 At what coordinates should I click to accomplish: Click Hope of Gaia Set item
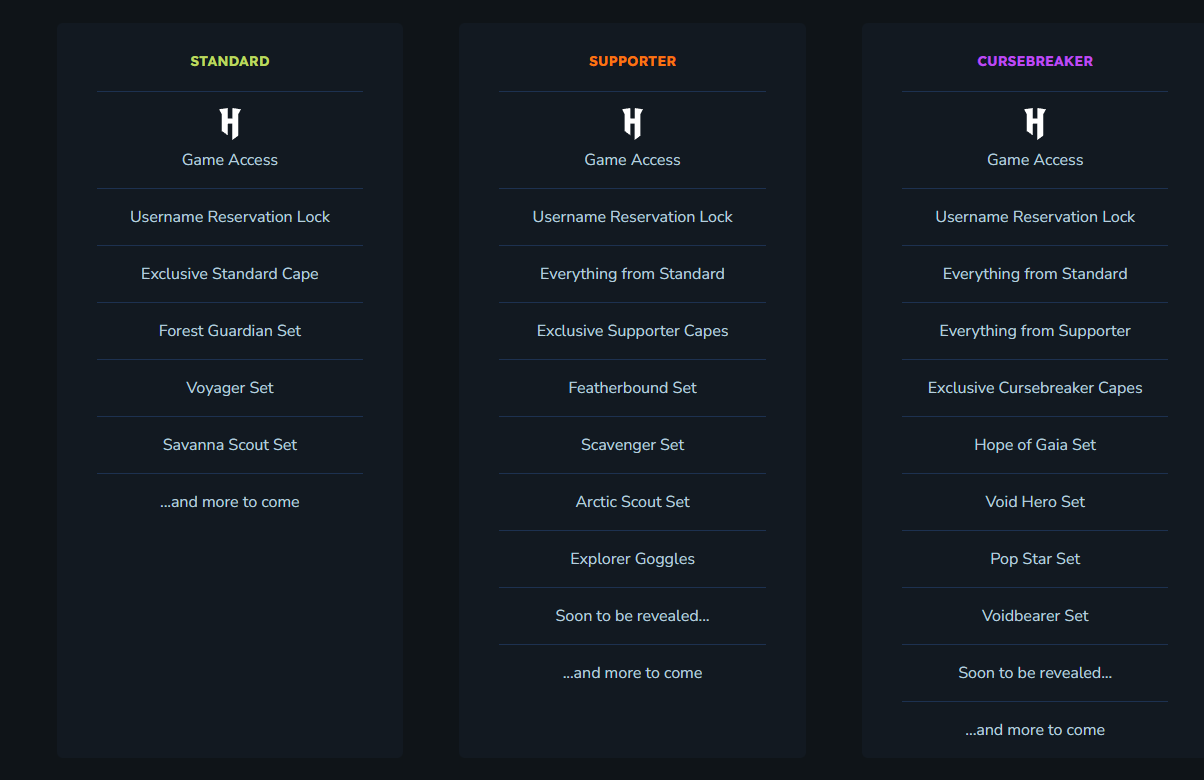point(1035,445)
